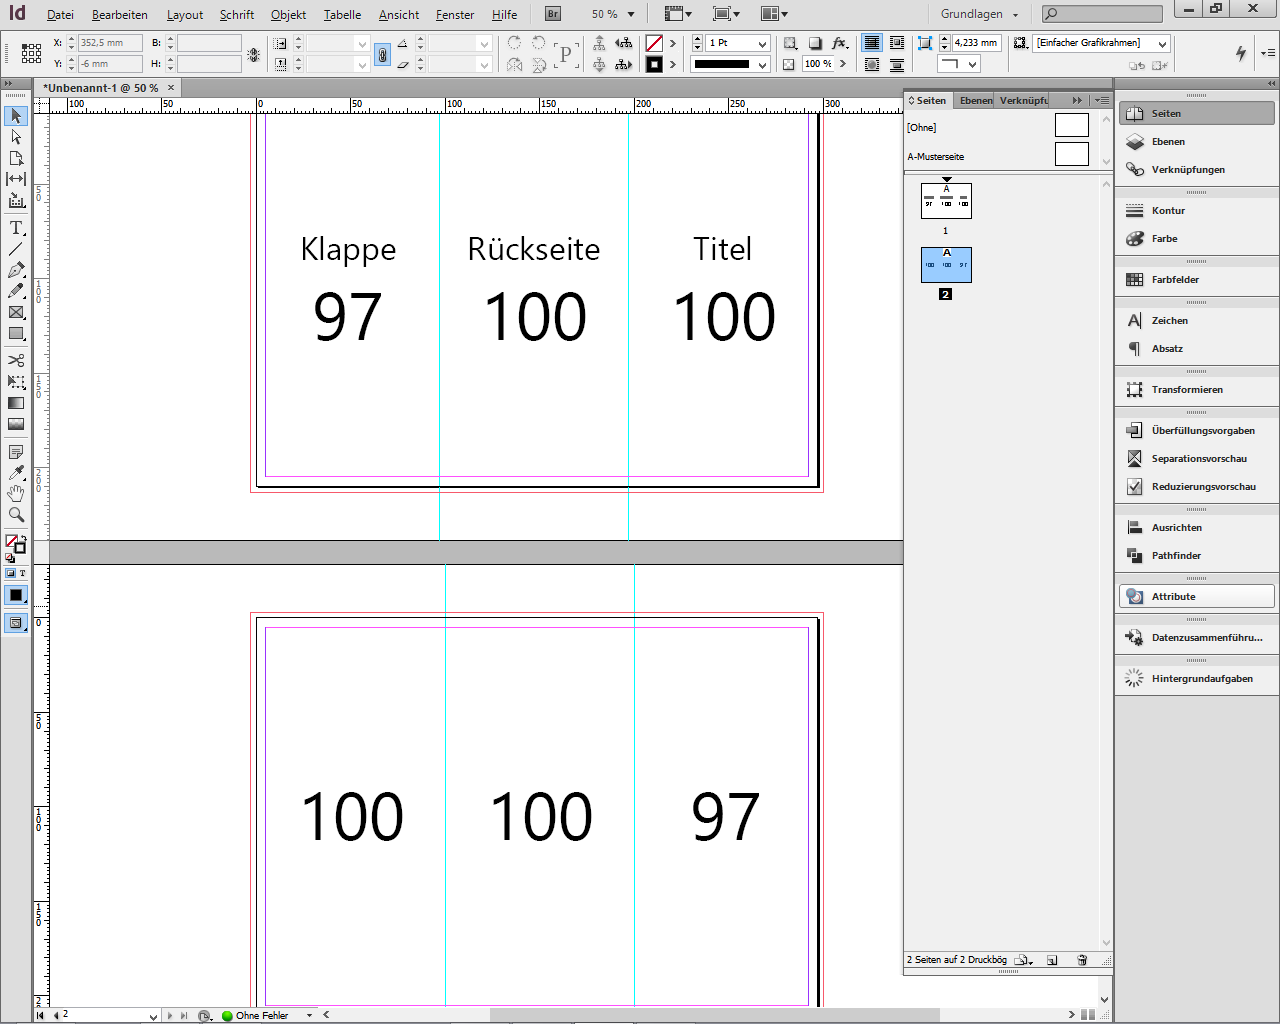Open the zoom level 50 % dropdown

coord(631,14)
